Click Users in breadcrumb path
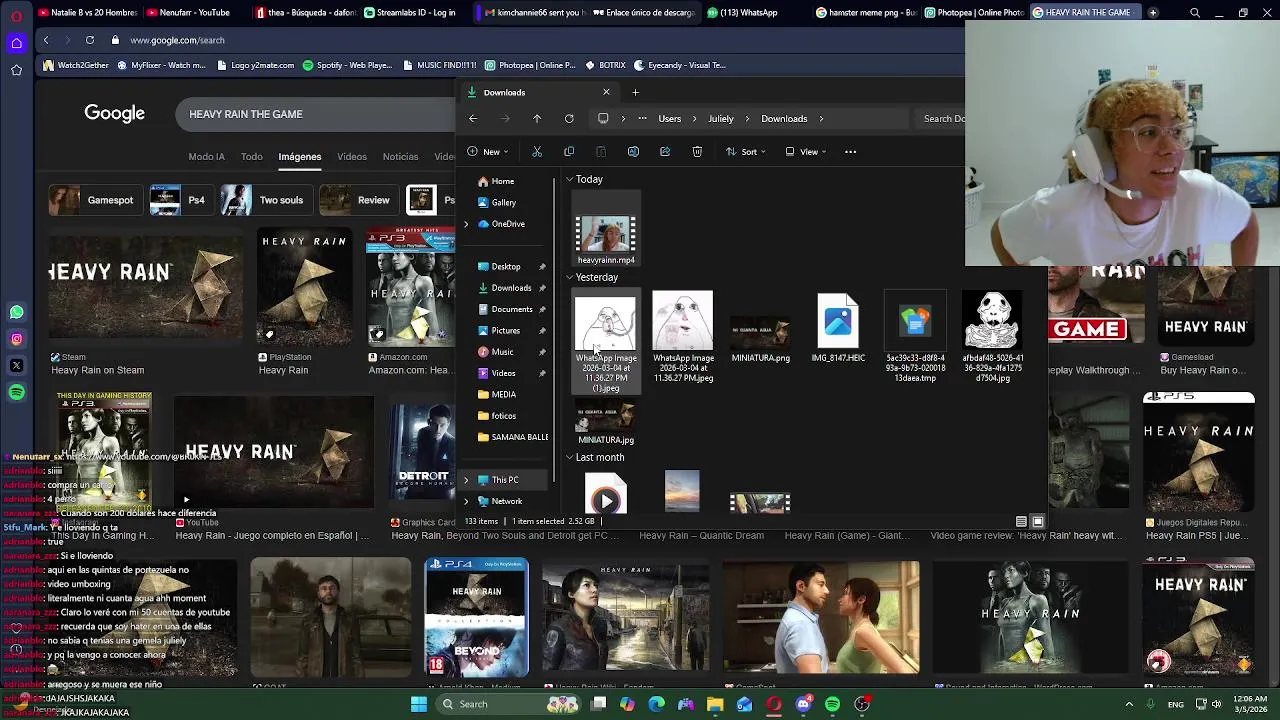 coord(670,119)
